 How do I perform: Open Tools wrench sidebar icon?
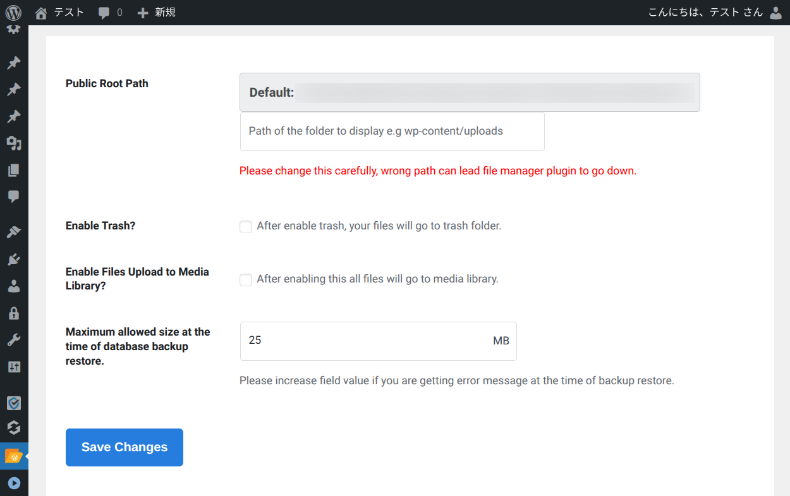pyautogui.click(x=14, y=340)
